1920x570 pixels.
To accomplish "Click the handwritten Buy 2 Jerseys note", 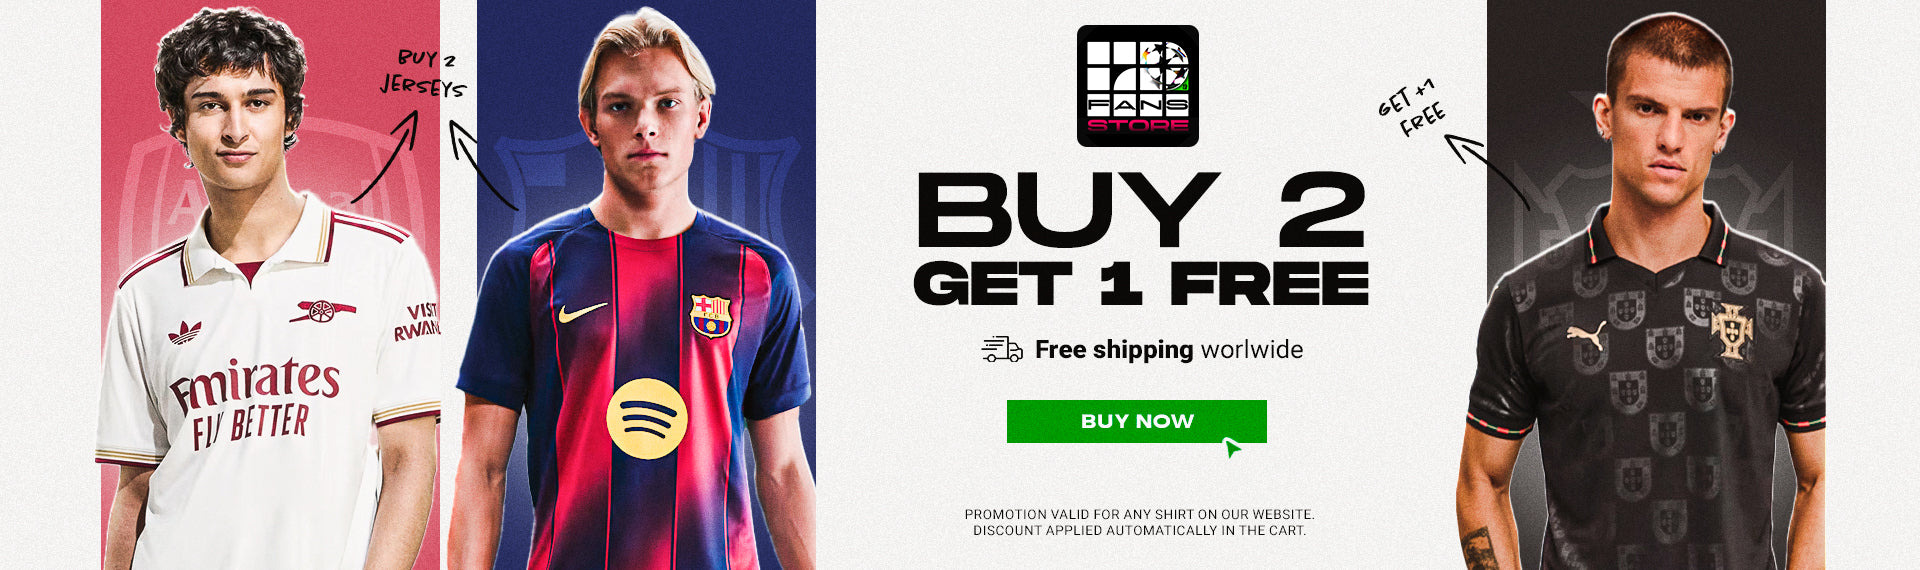I will 423,73.
